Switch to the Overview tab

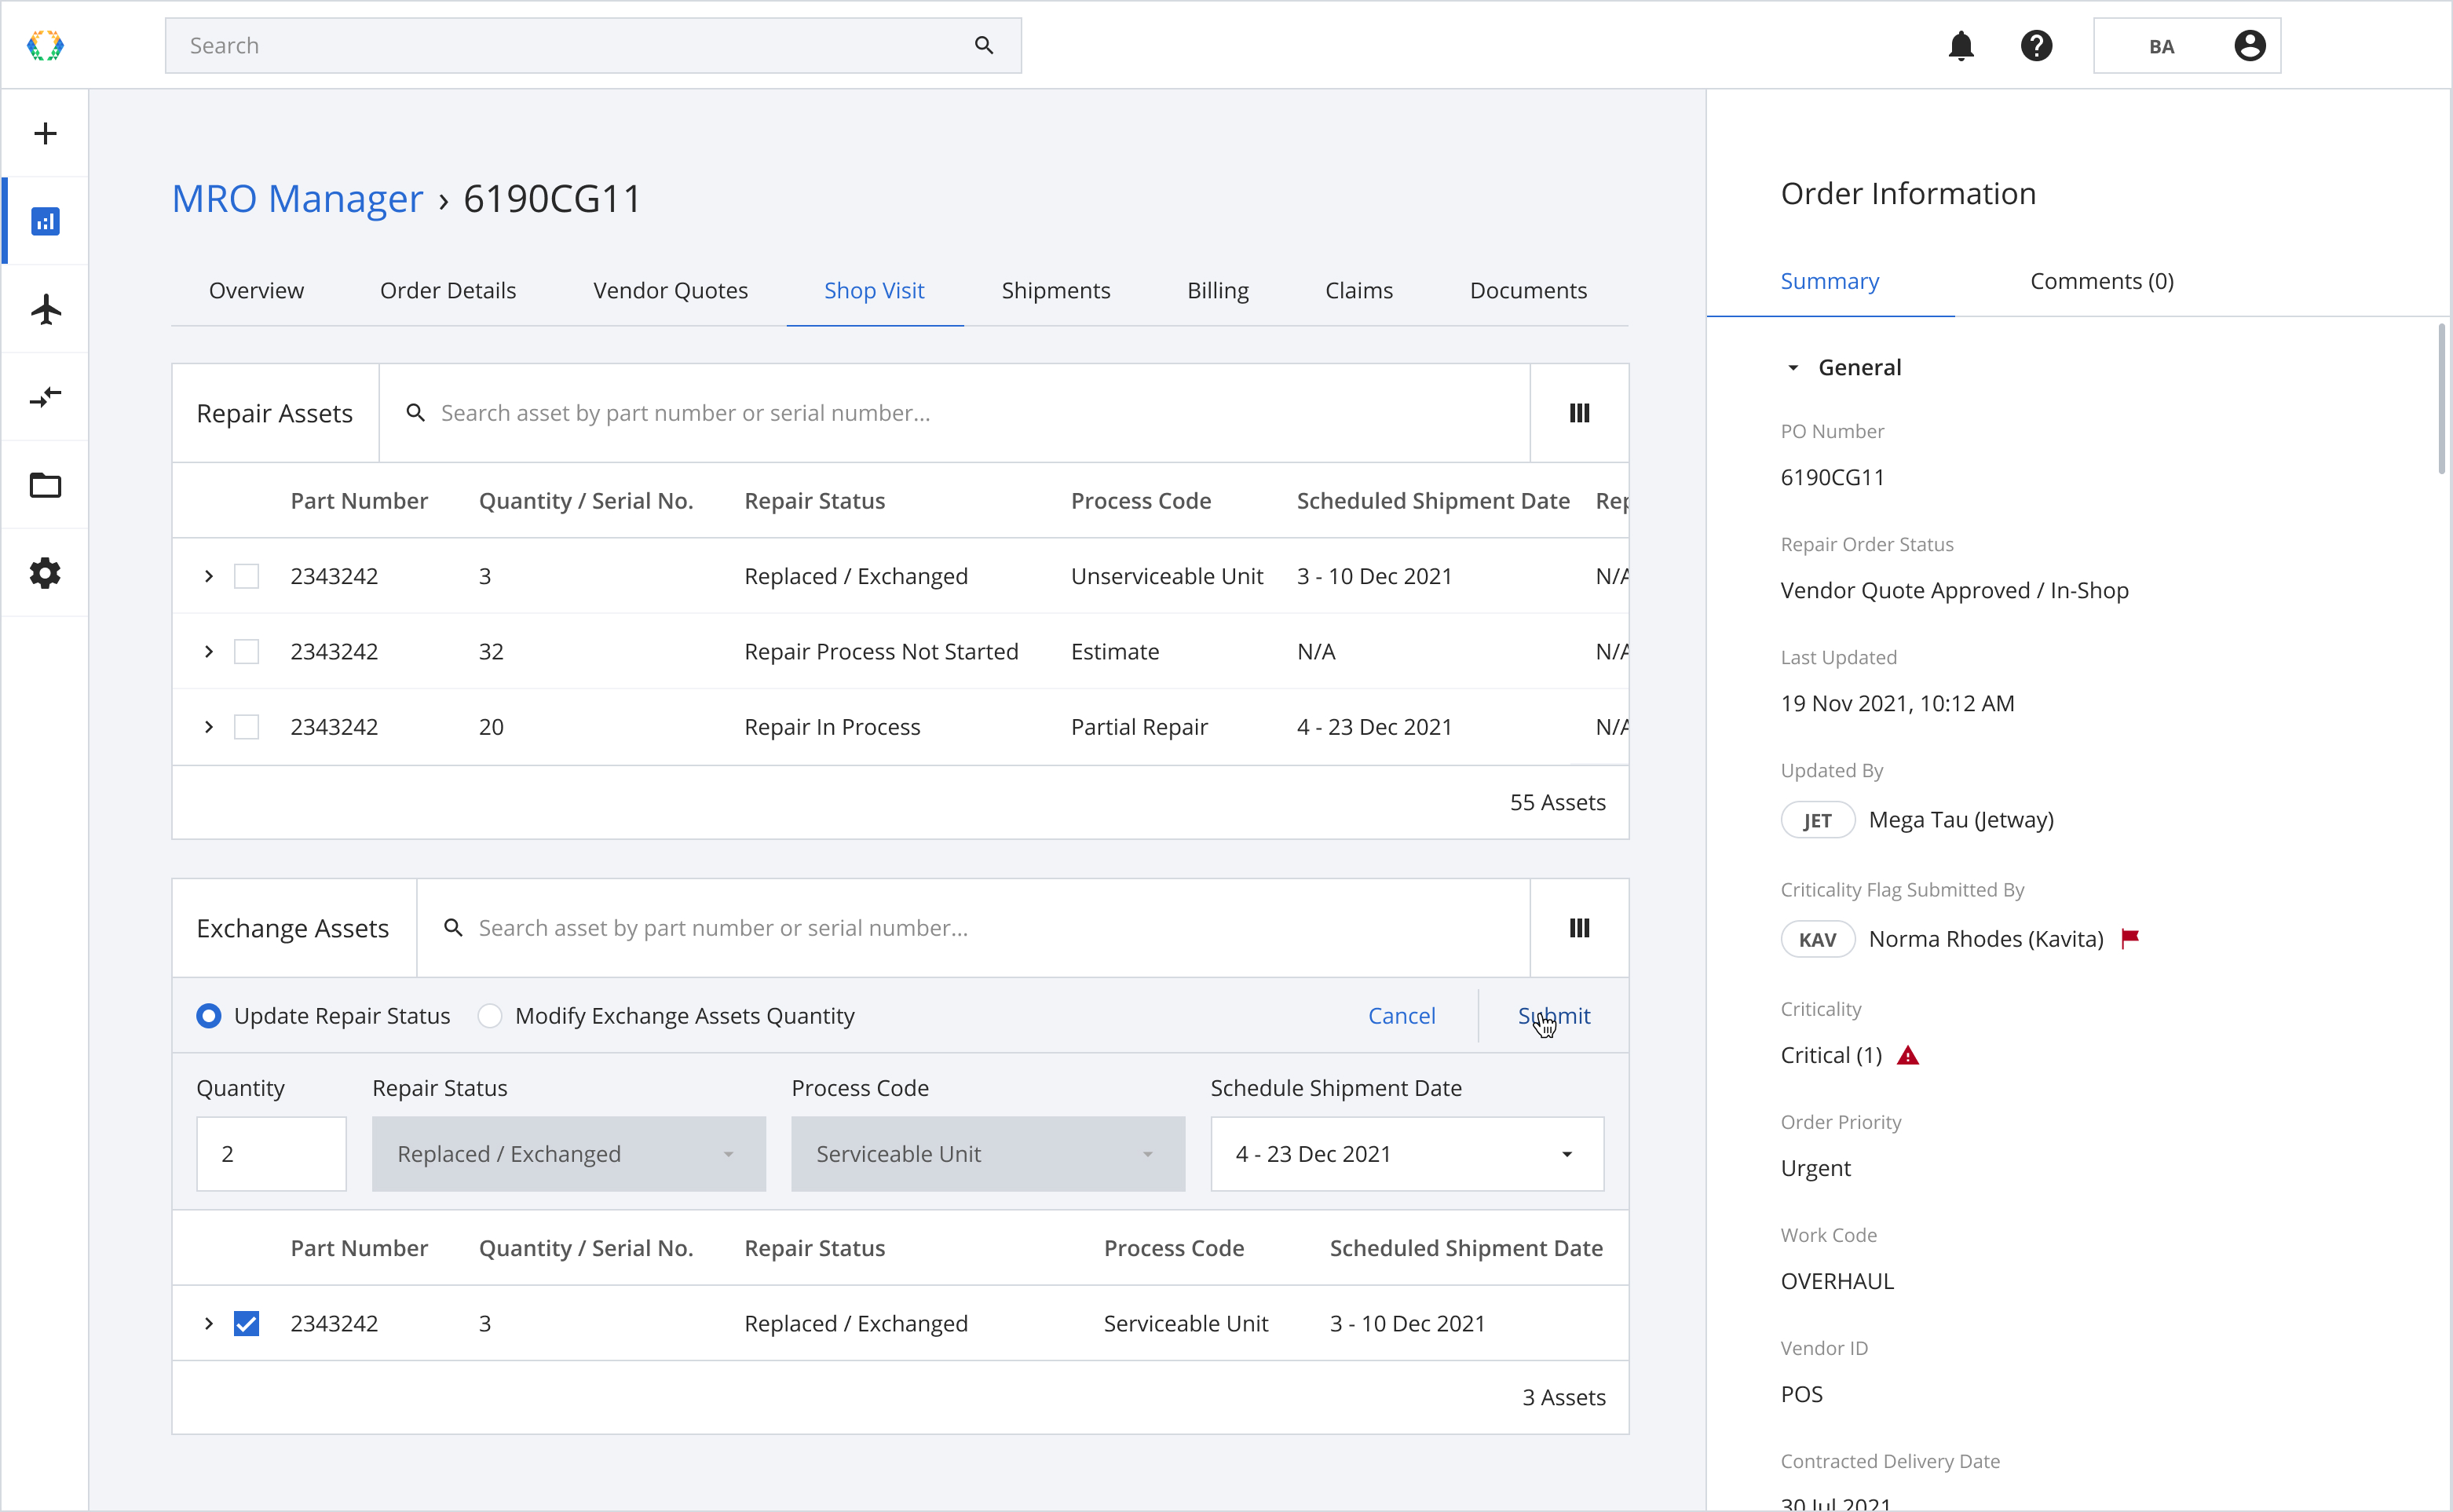coord(256,291)
